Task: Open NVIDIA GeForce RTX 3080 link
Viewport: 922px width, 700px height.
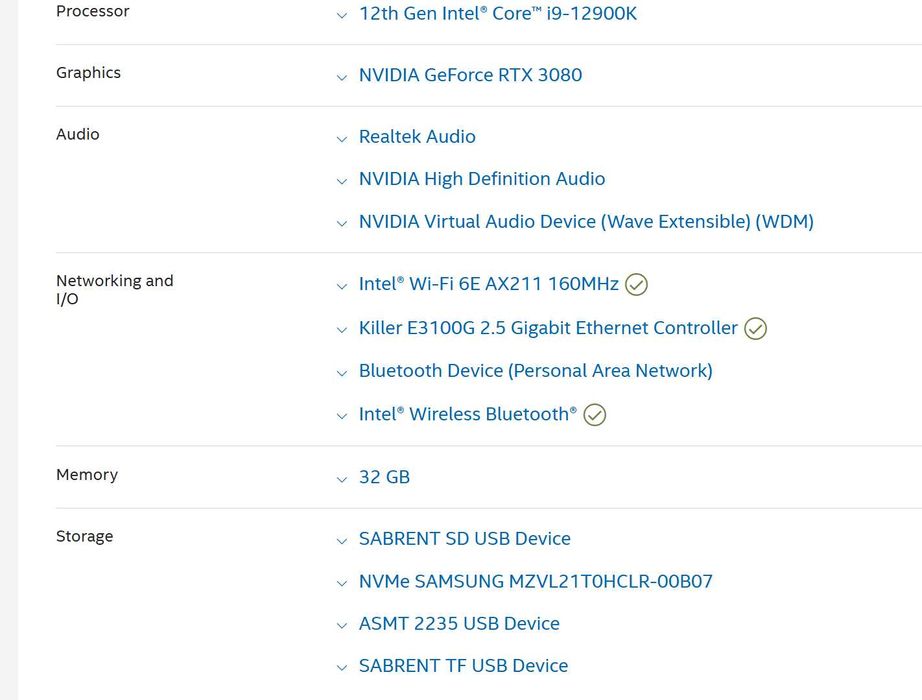Action: click(470, 75)
